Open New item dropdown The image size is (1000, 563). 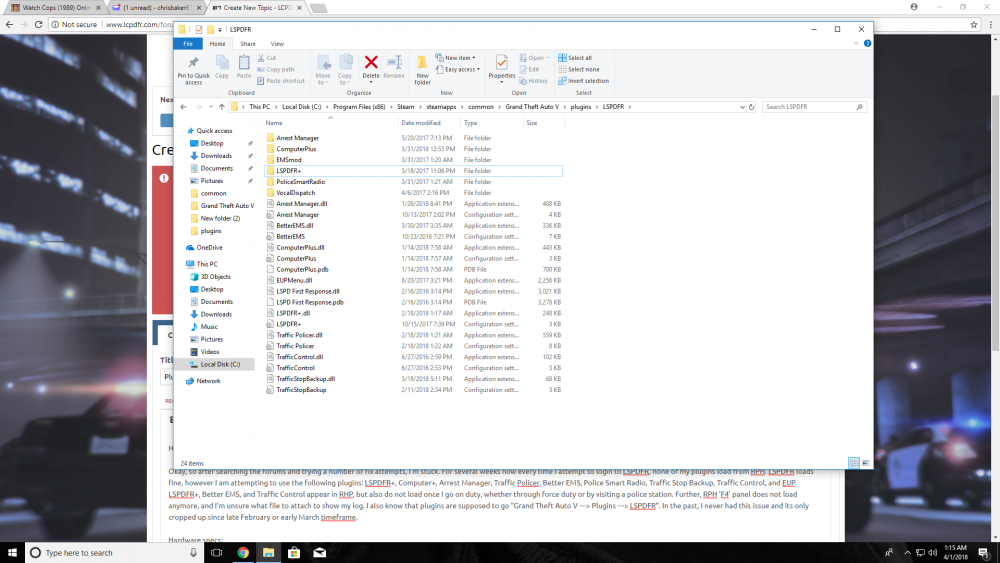(455, 58)
